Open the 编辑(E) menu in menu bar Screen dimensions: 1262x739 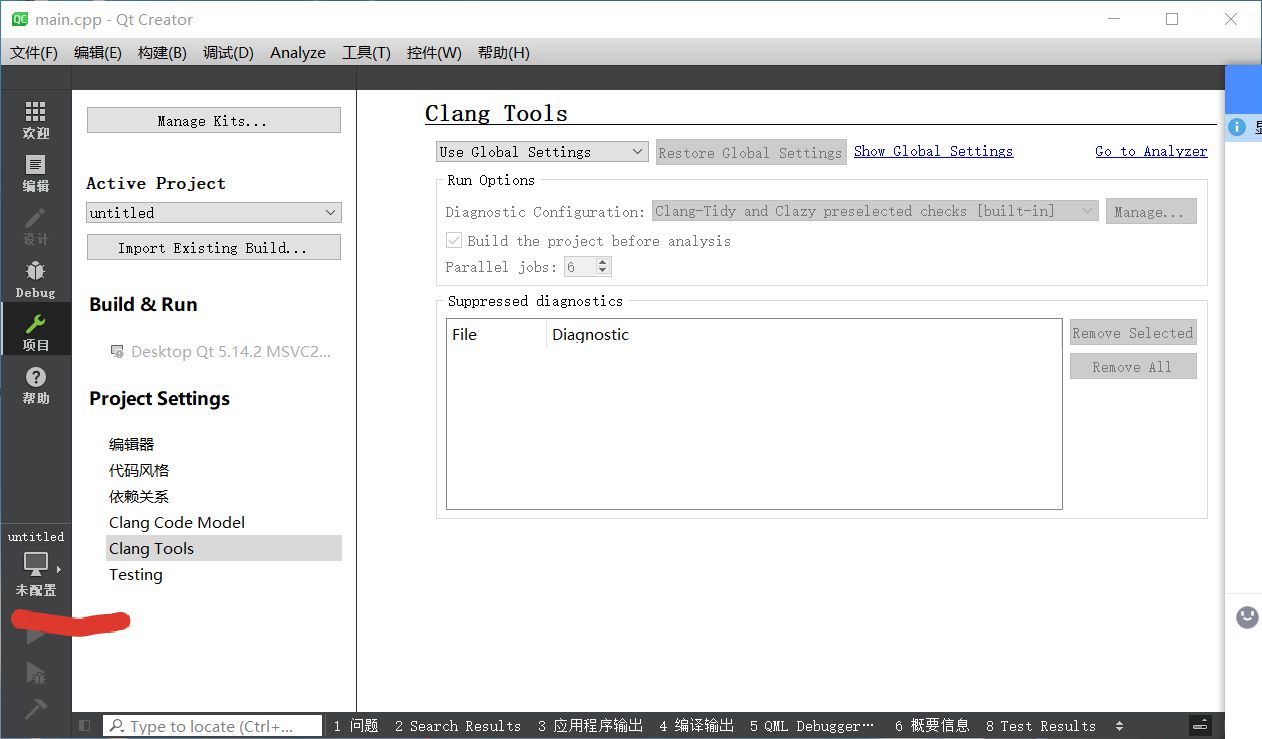(x=98, y=53)
